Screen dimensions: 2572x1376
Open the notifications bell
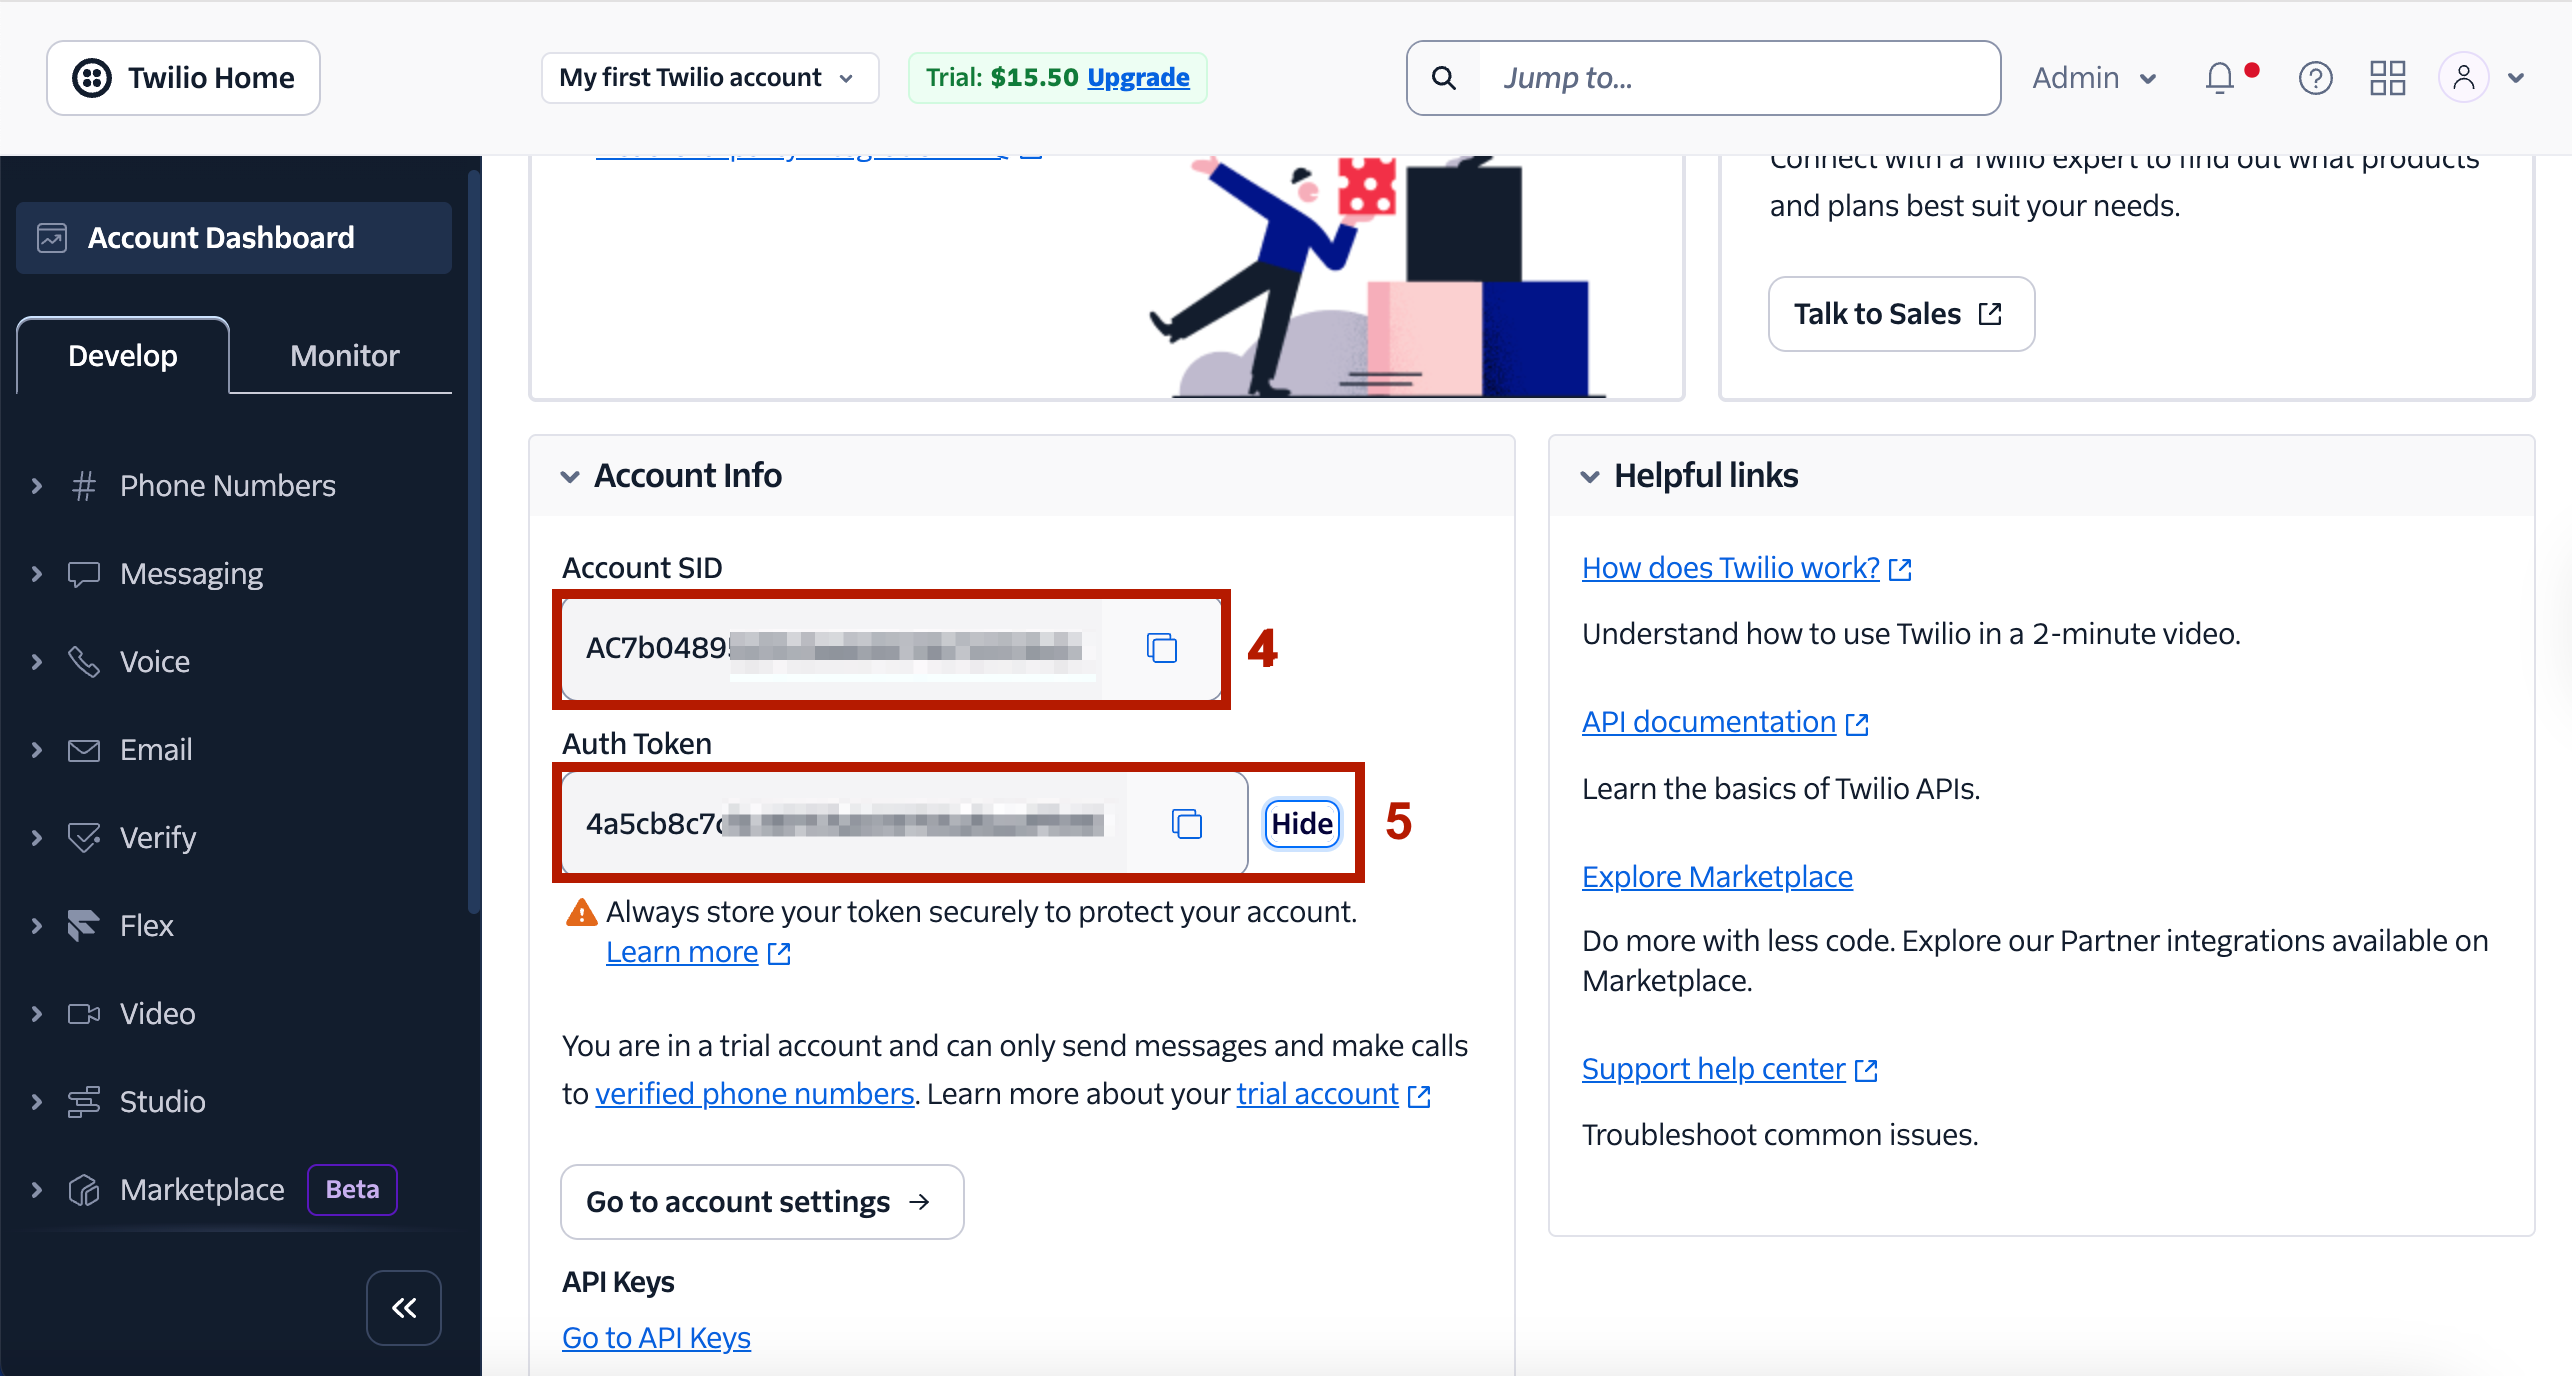[2220, 78]
